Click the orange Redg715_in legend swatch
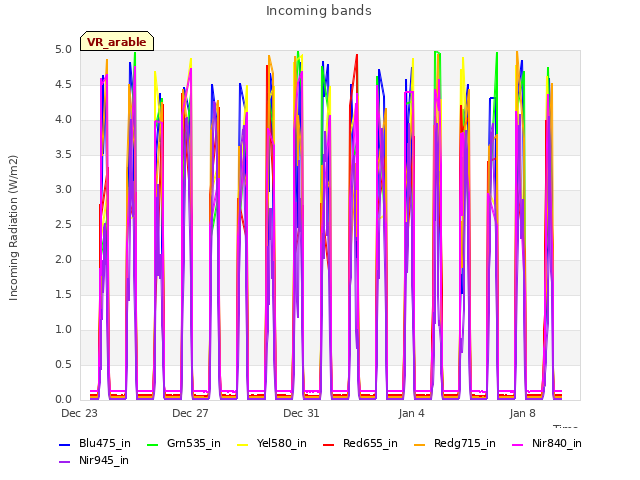The height and width of the screenshot is (480, 640). (x=420, y=444)
